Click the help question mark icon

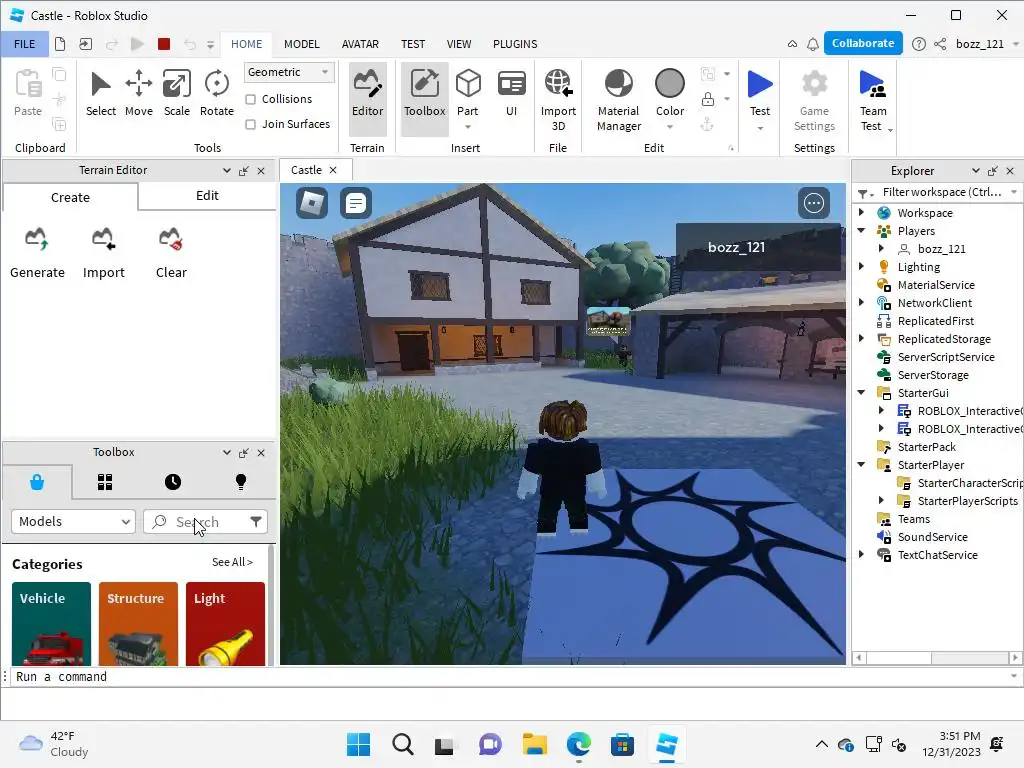click(x=918, y=44)
